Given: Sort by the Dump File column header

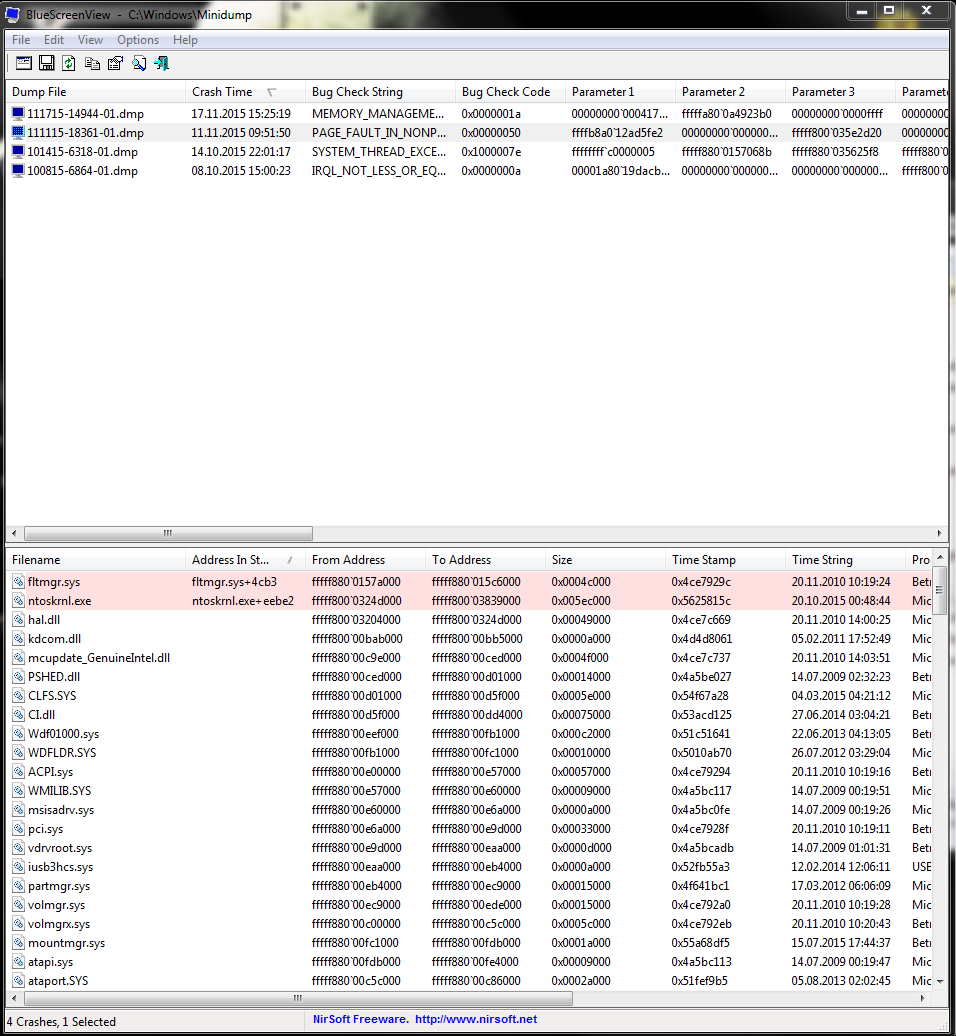Looking at the screenshot, I should click(95, 92).
